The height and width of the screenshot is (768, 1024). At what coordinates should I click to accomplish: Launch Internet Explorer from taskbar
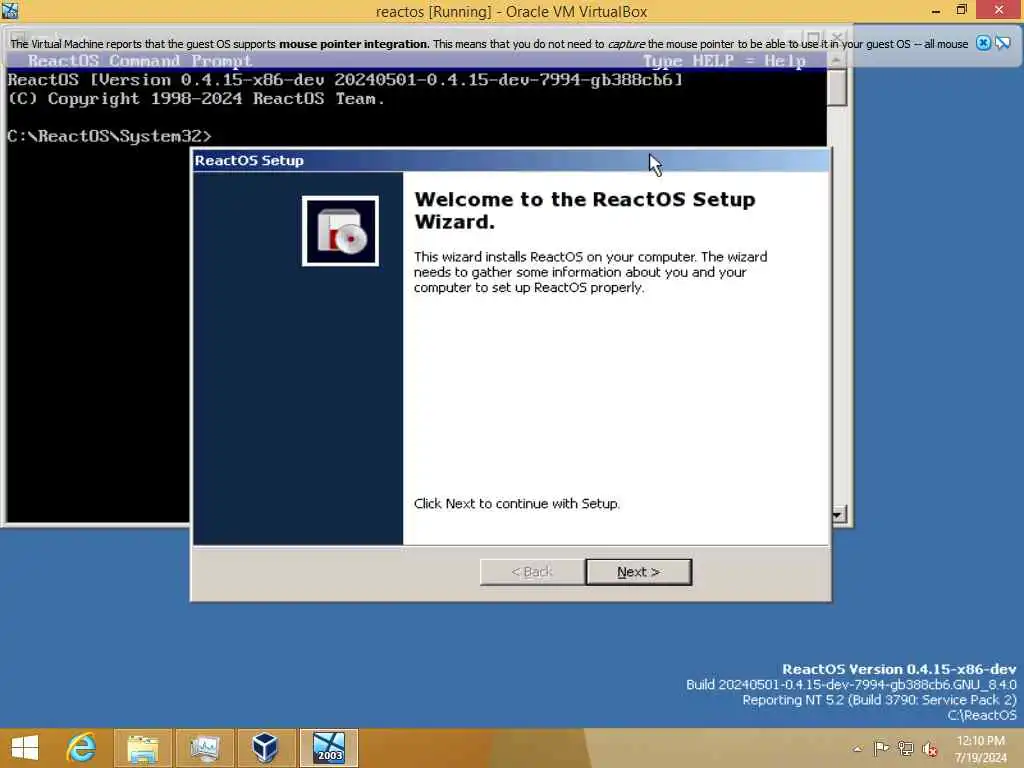coord(81,748)
